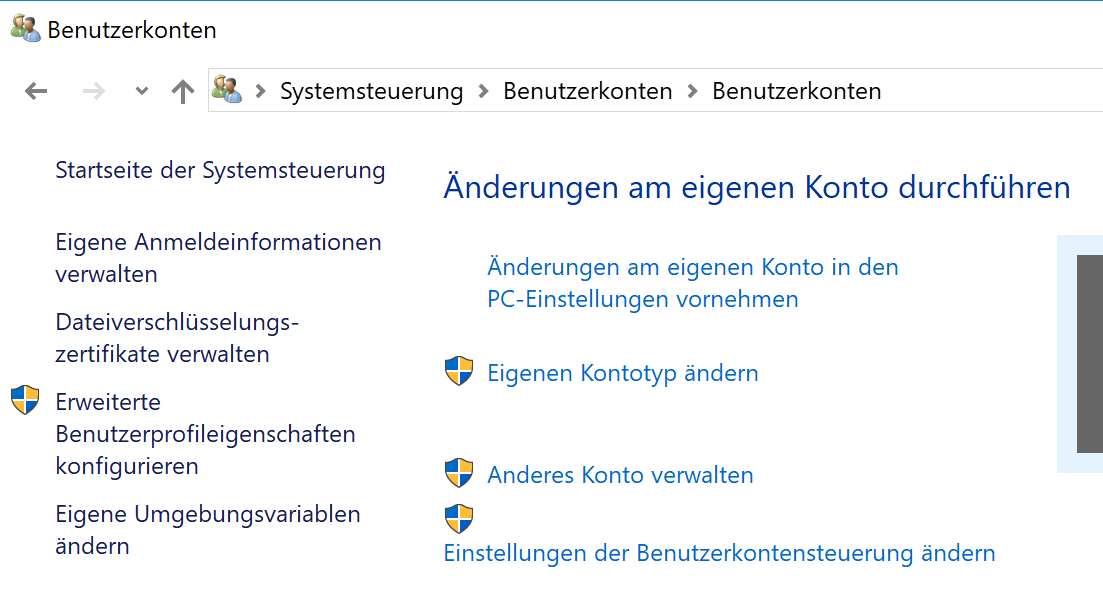Expand the chevron after Systemsteuerung in the address bar
Image resolution: width=1103 pixels, height=603 pixels.
point(483,92)
